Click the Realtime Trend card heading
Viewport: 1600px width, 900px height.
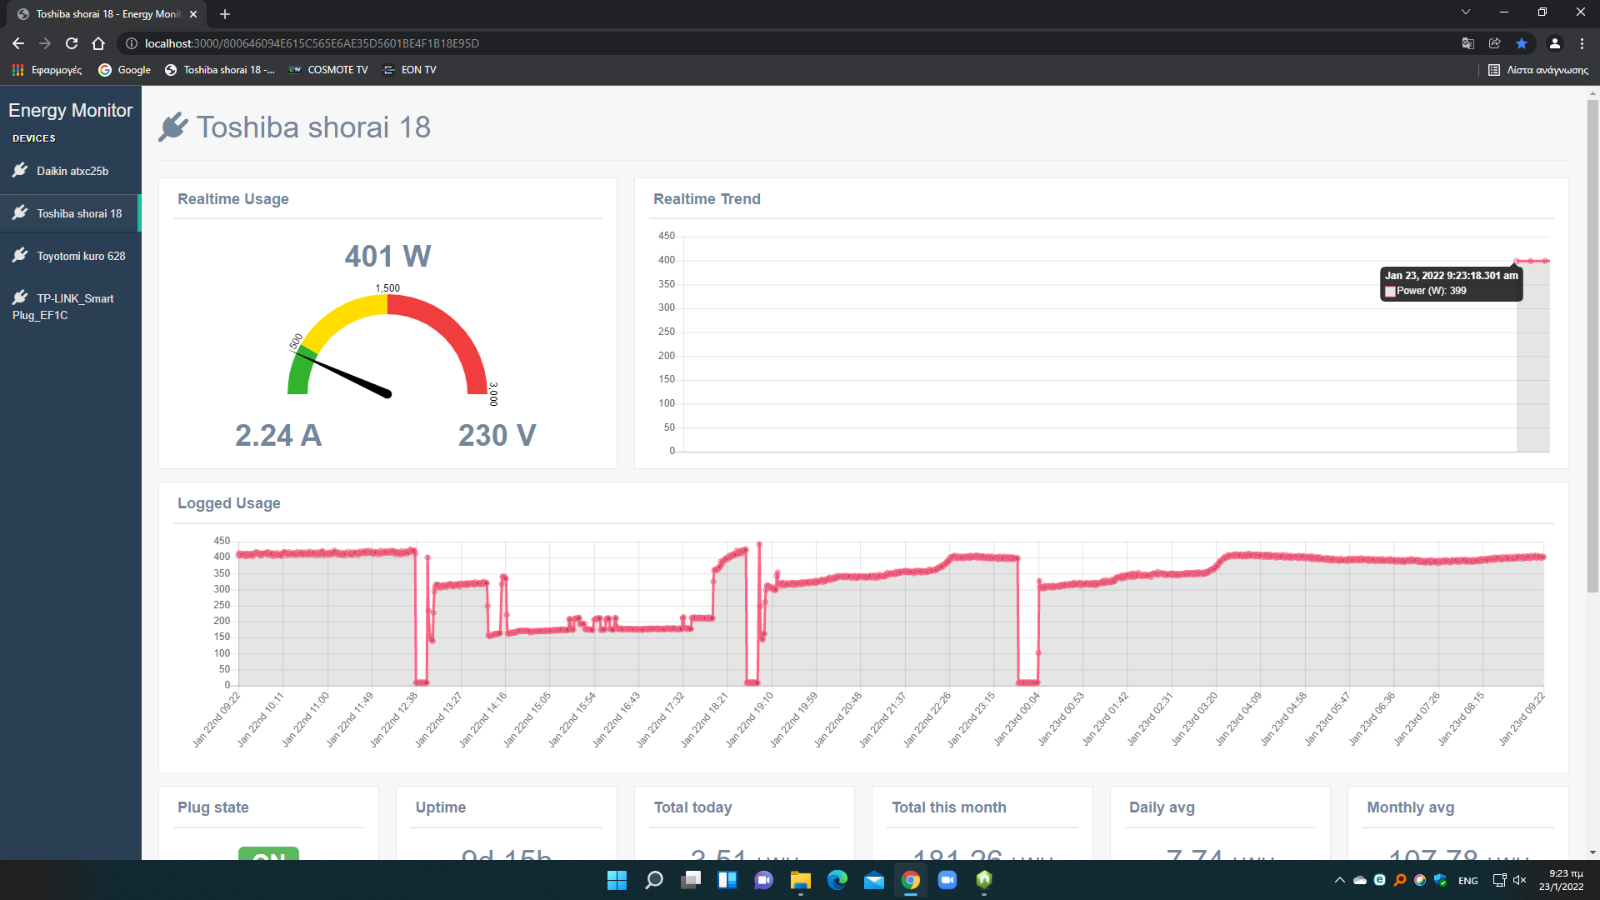707,199
